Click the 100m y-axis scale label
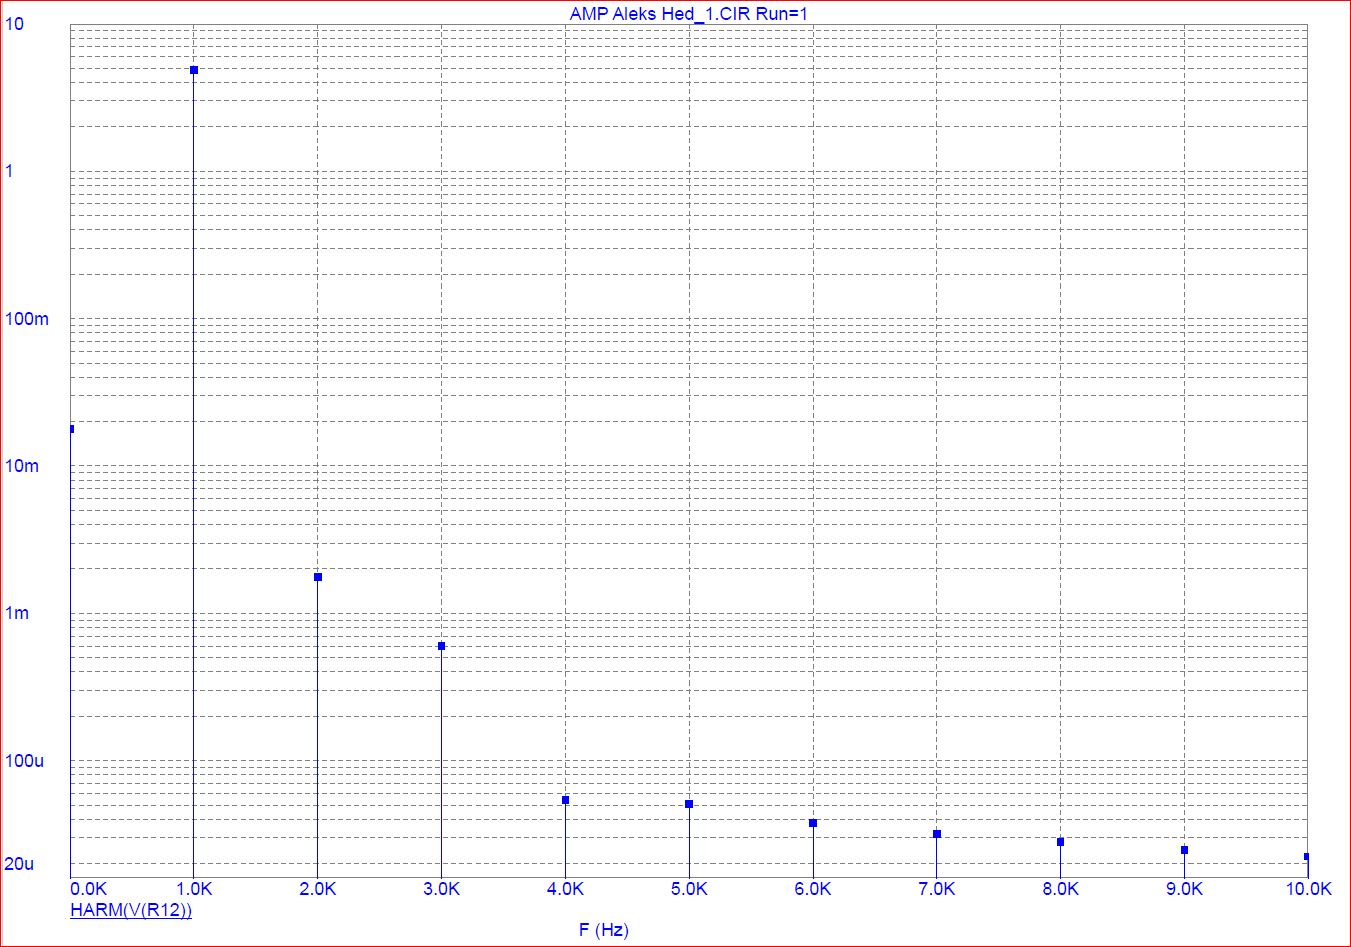This screenshot has height=947, width=1351. click(x=27, y=319)
